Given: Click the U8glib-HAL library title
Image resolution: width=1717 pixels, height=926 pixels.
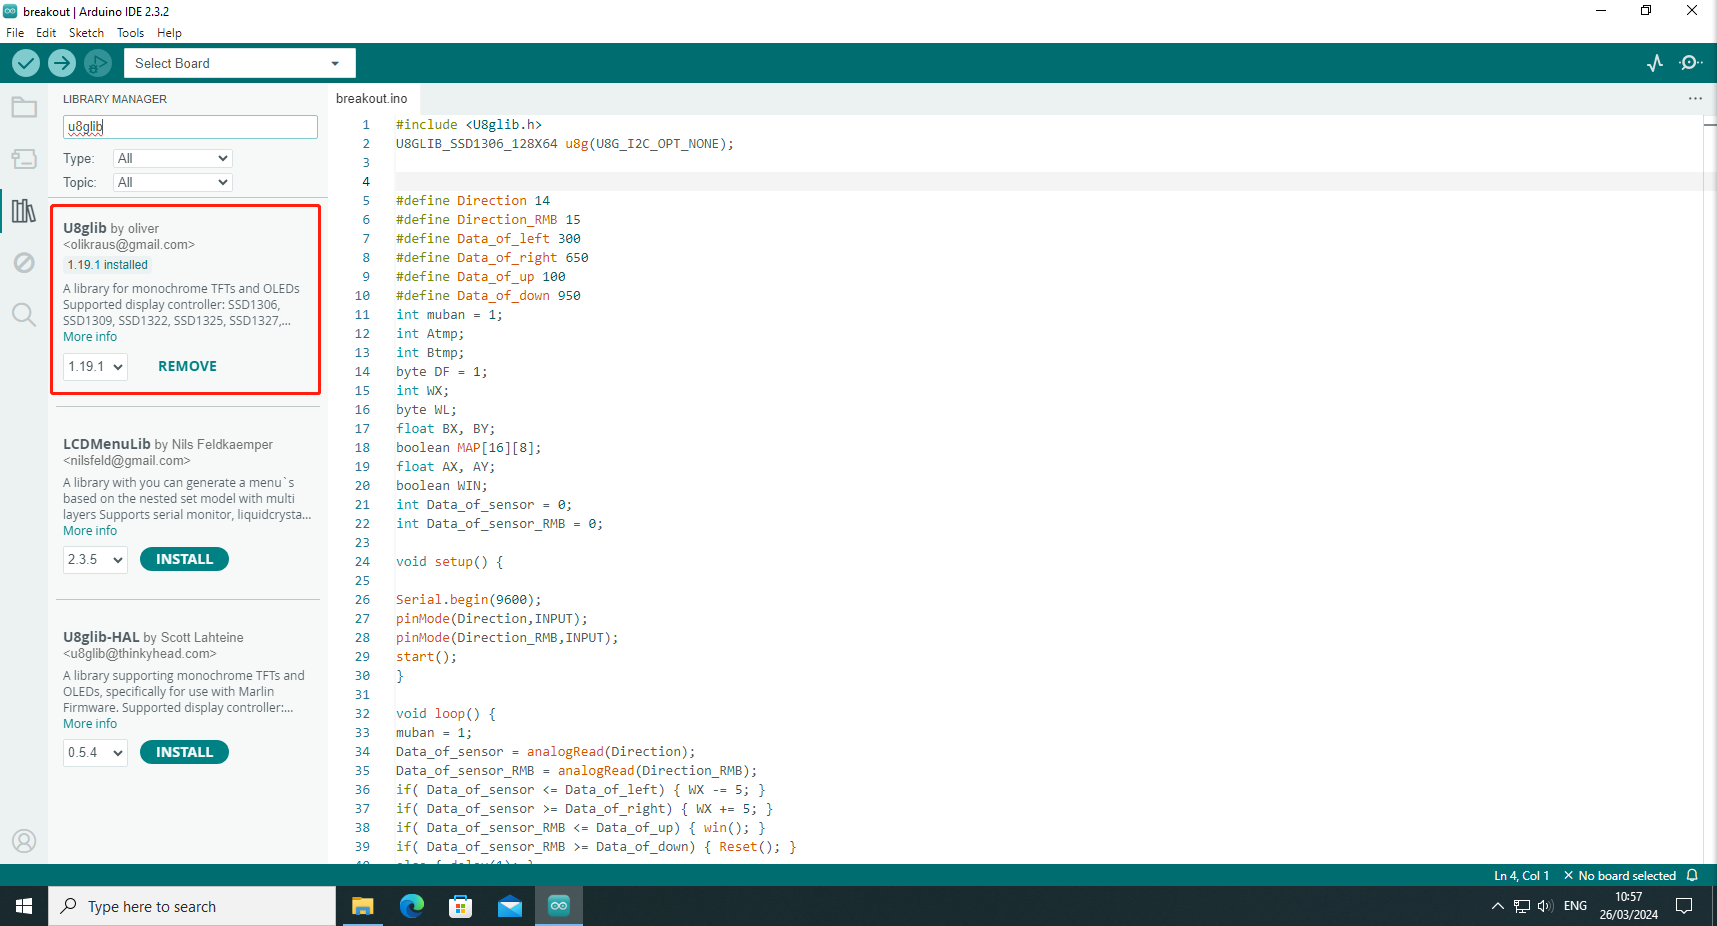Looking at the screenshot, I should point(101,637).
